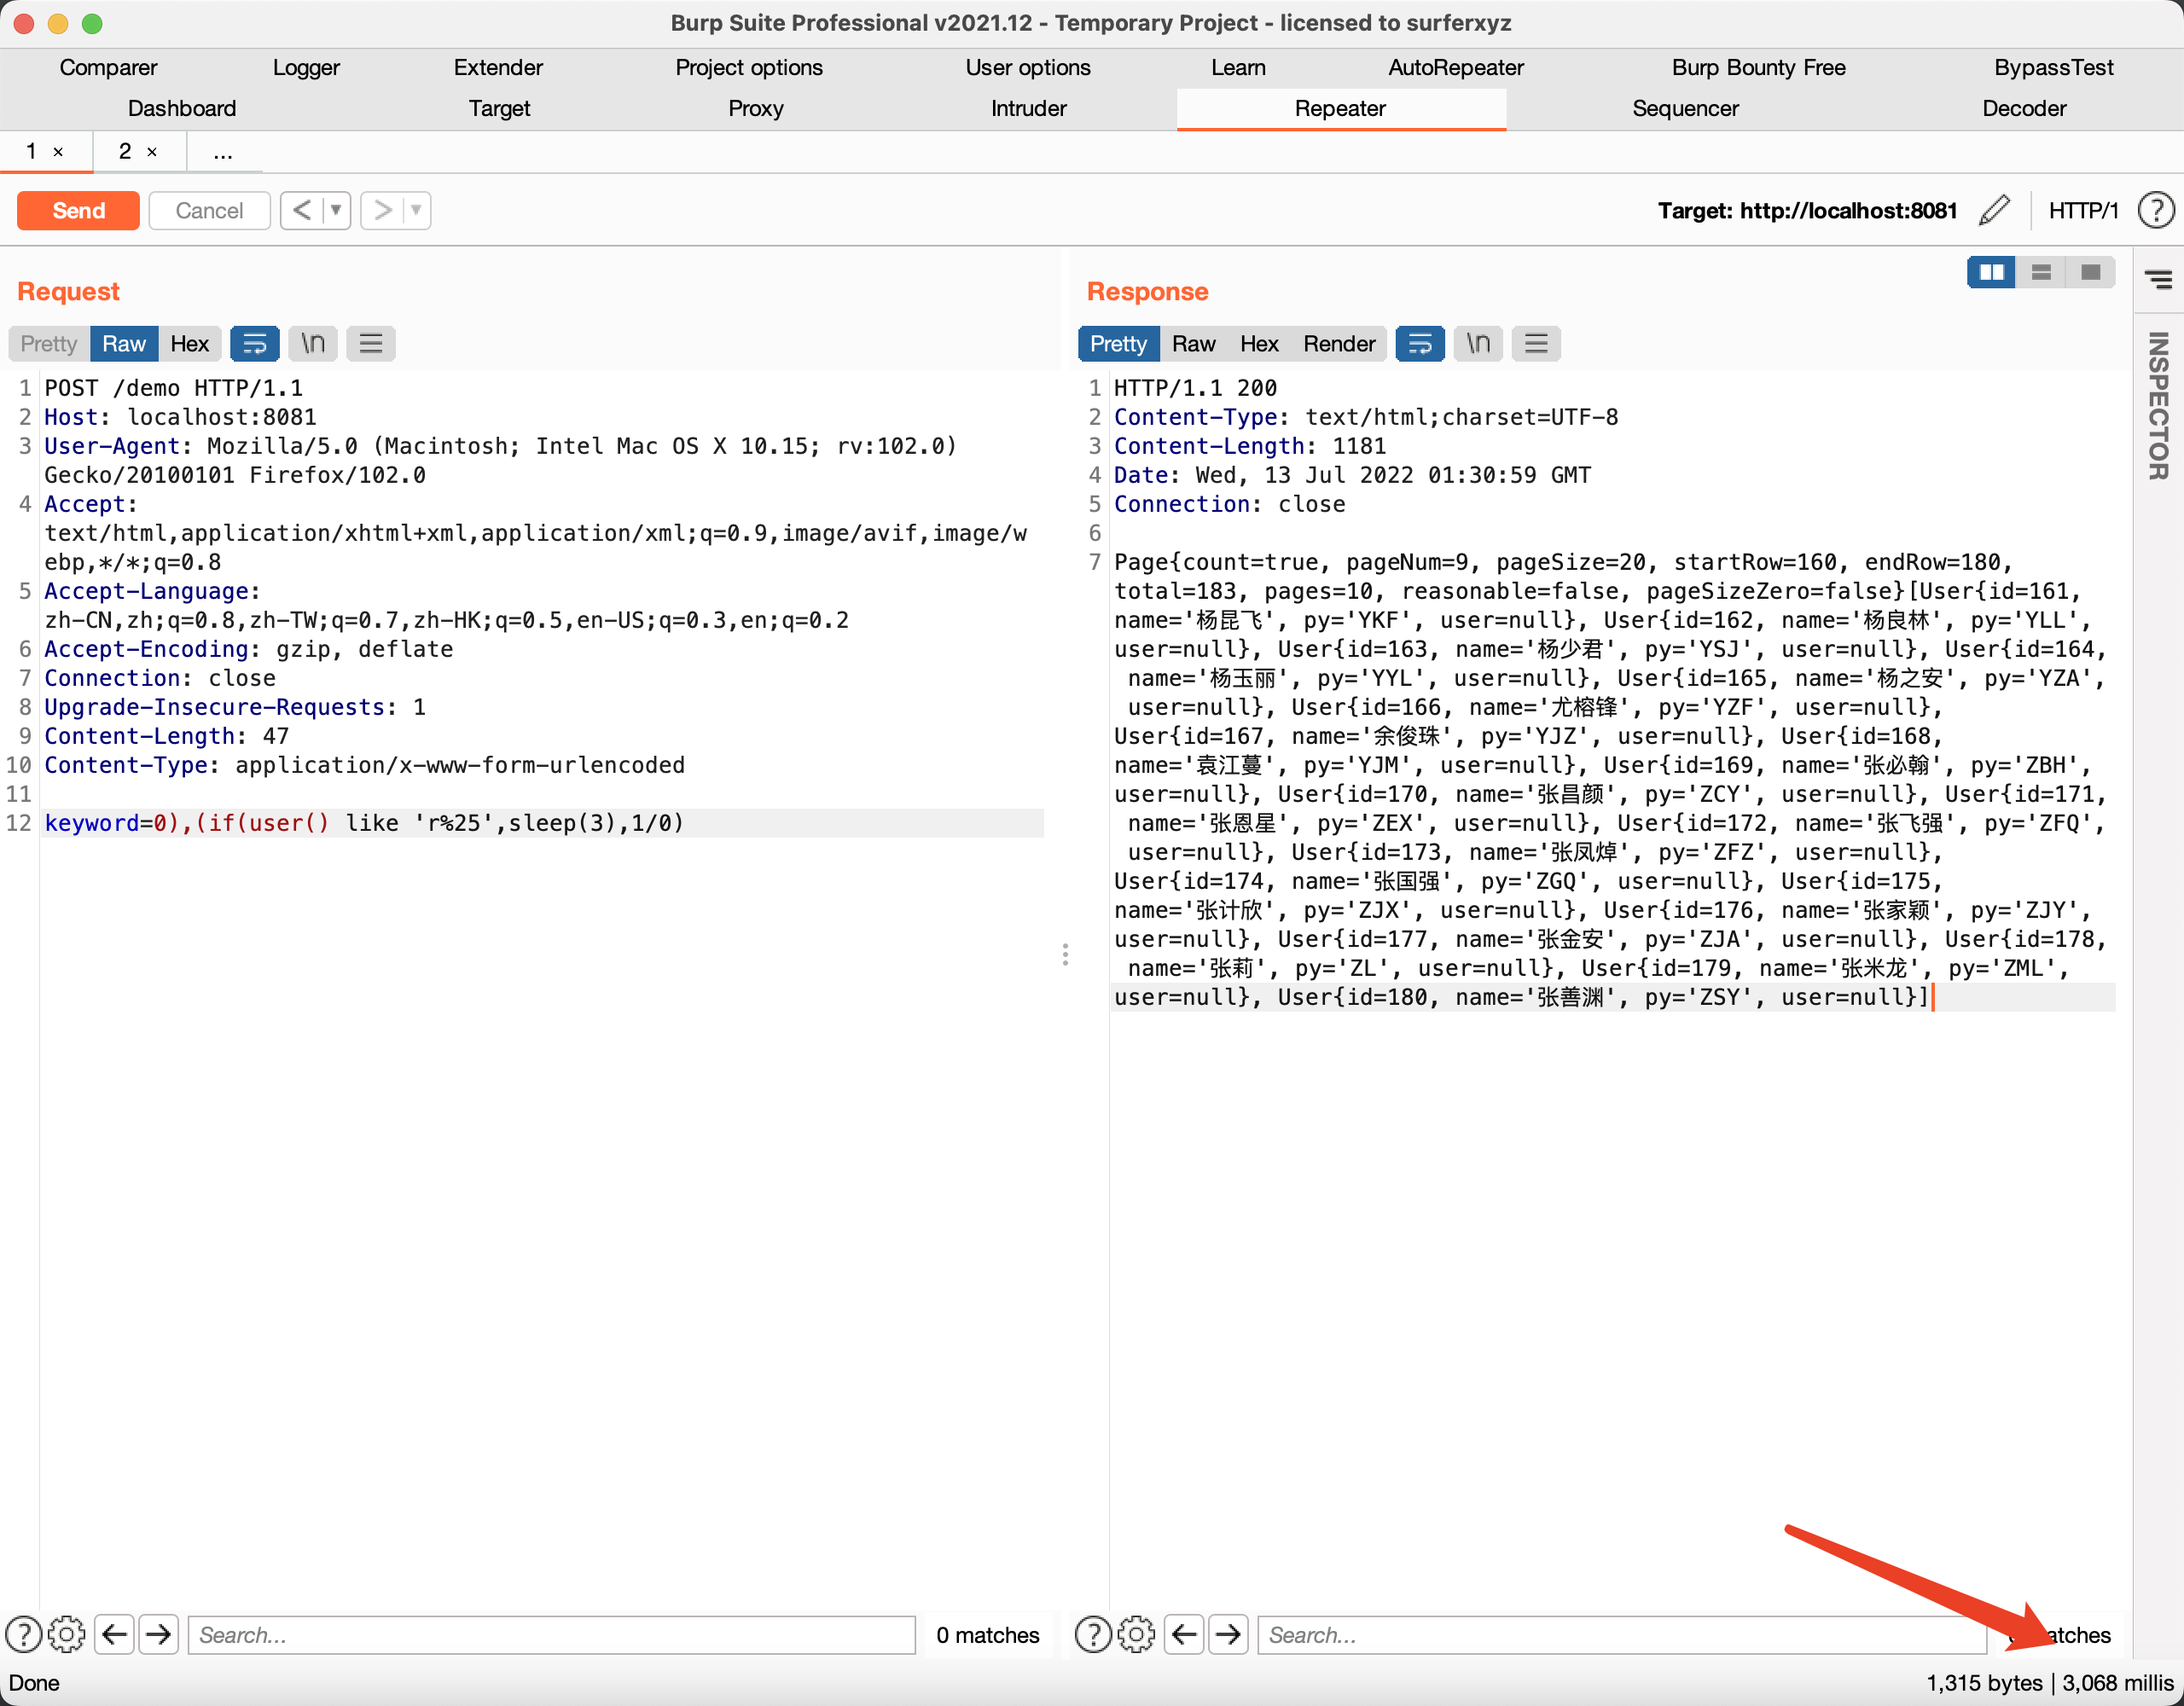
Task: Select side-by-side split layout icon
Action: click(x=1991, y=273)
